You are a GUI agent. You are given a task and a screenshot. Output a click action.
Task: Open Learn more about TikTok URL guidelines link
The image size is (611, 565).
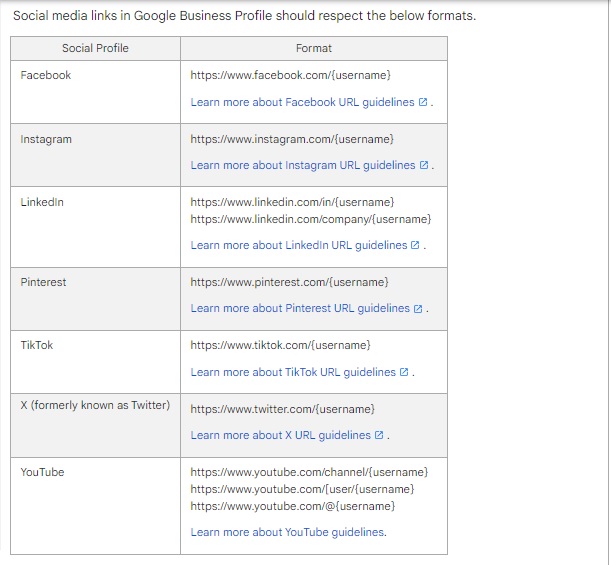pyautogui.click(x=293, y=372)
